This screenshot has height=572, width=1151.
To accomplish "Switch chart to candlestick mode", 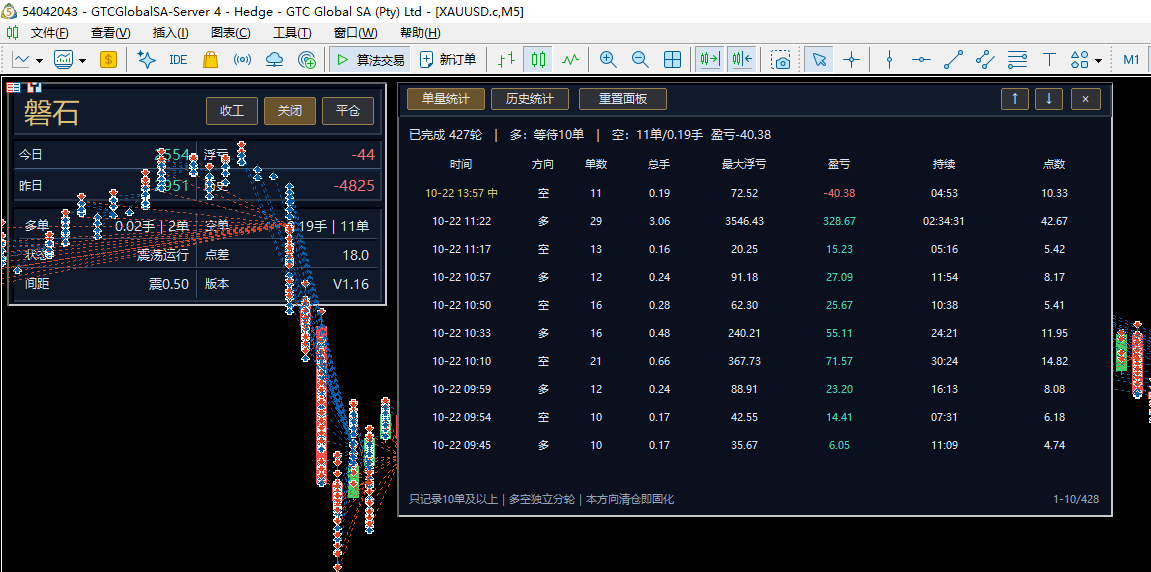I will pos(539,59).
